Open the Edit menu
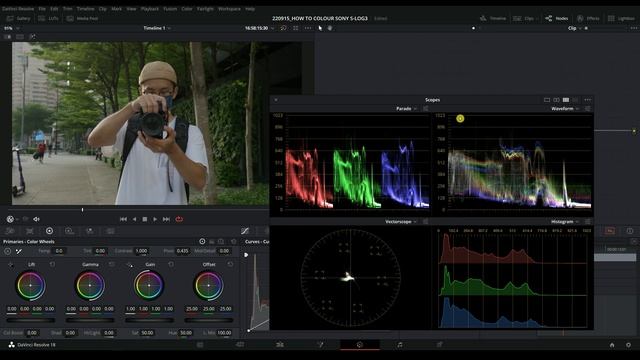Image resolution: width=640 pixels, height=360 pixels. (54, 9)
